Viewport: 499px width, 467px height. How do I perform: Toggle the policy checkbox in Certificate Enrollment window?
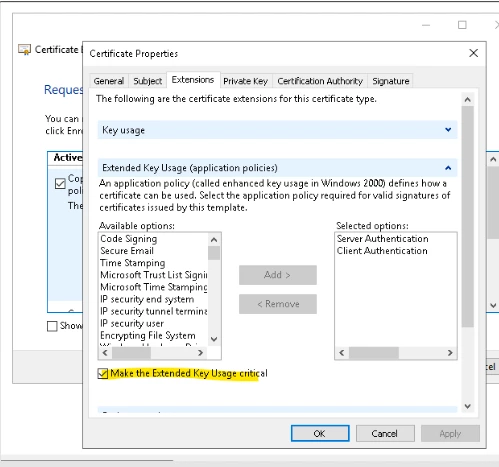tap(60, 184)
